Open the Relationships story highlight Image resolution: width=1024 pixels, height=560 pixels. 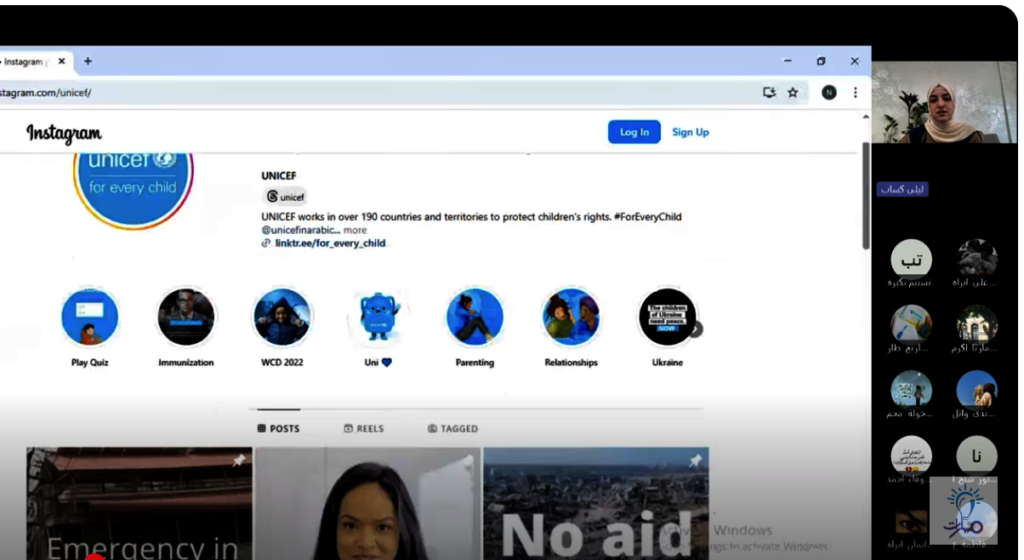(x=571, y=317)
